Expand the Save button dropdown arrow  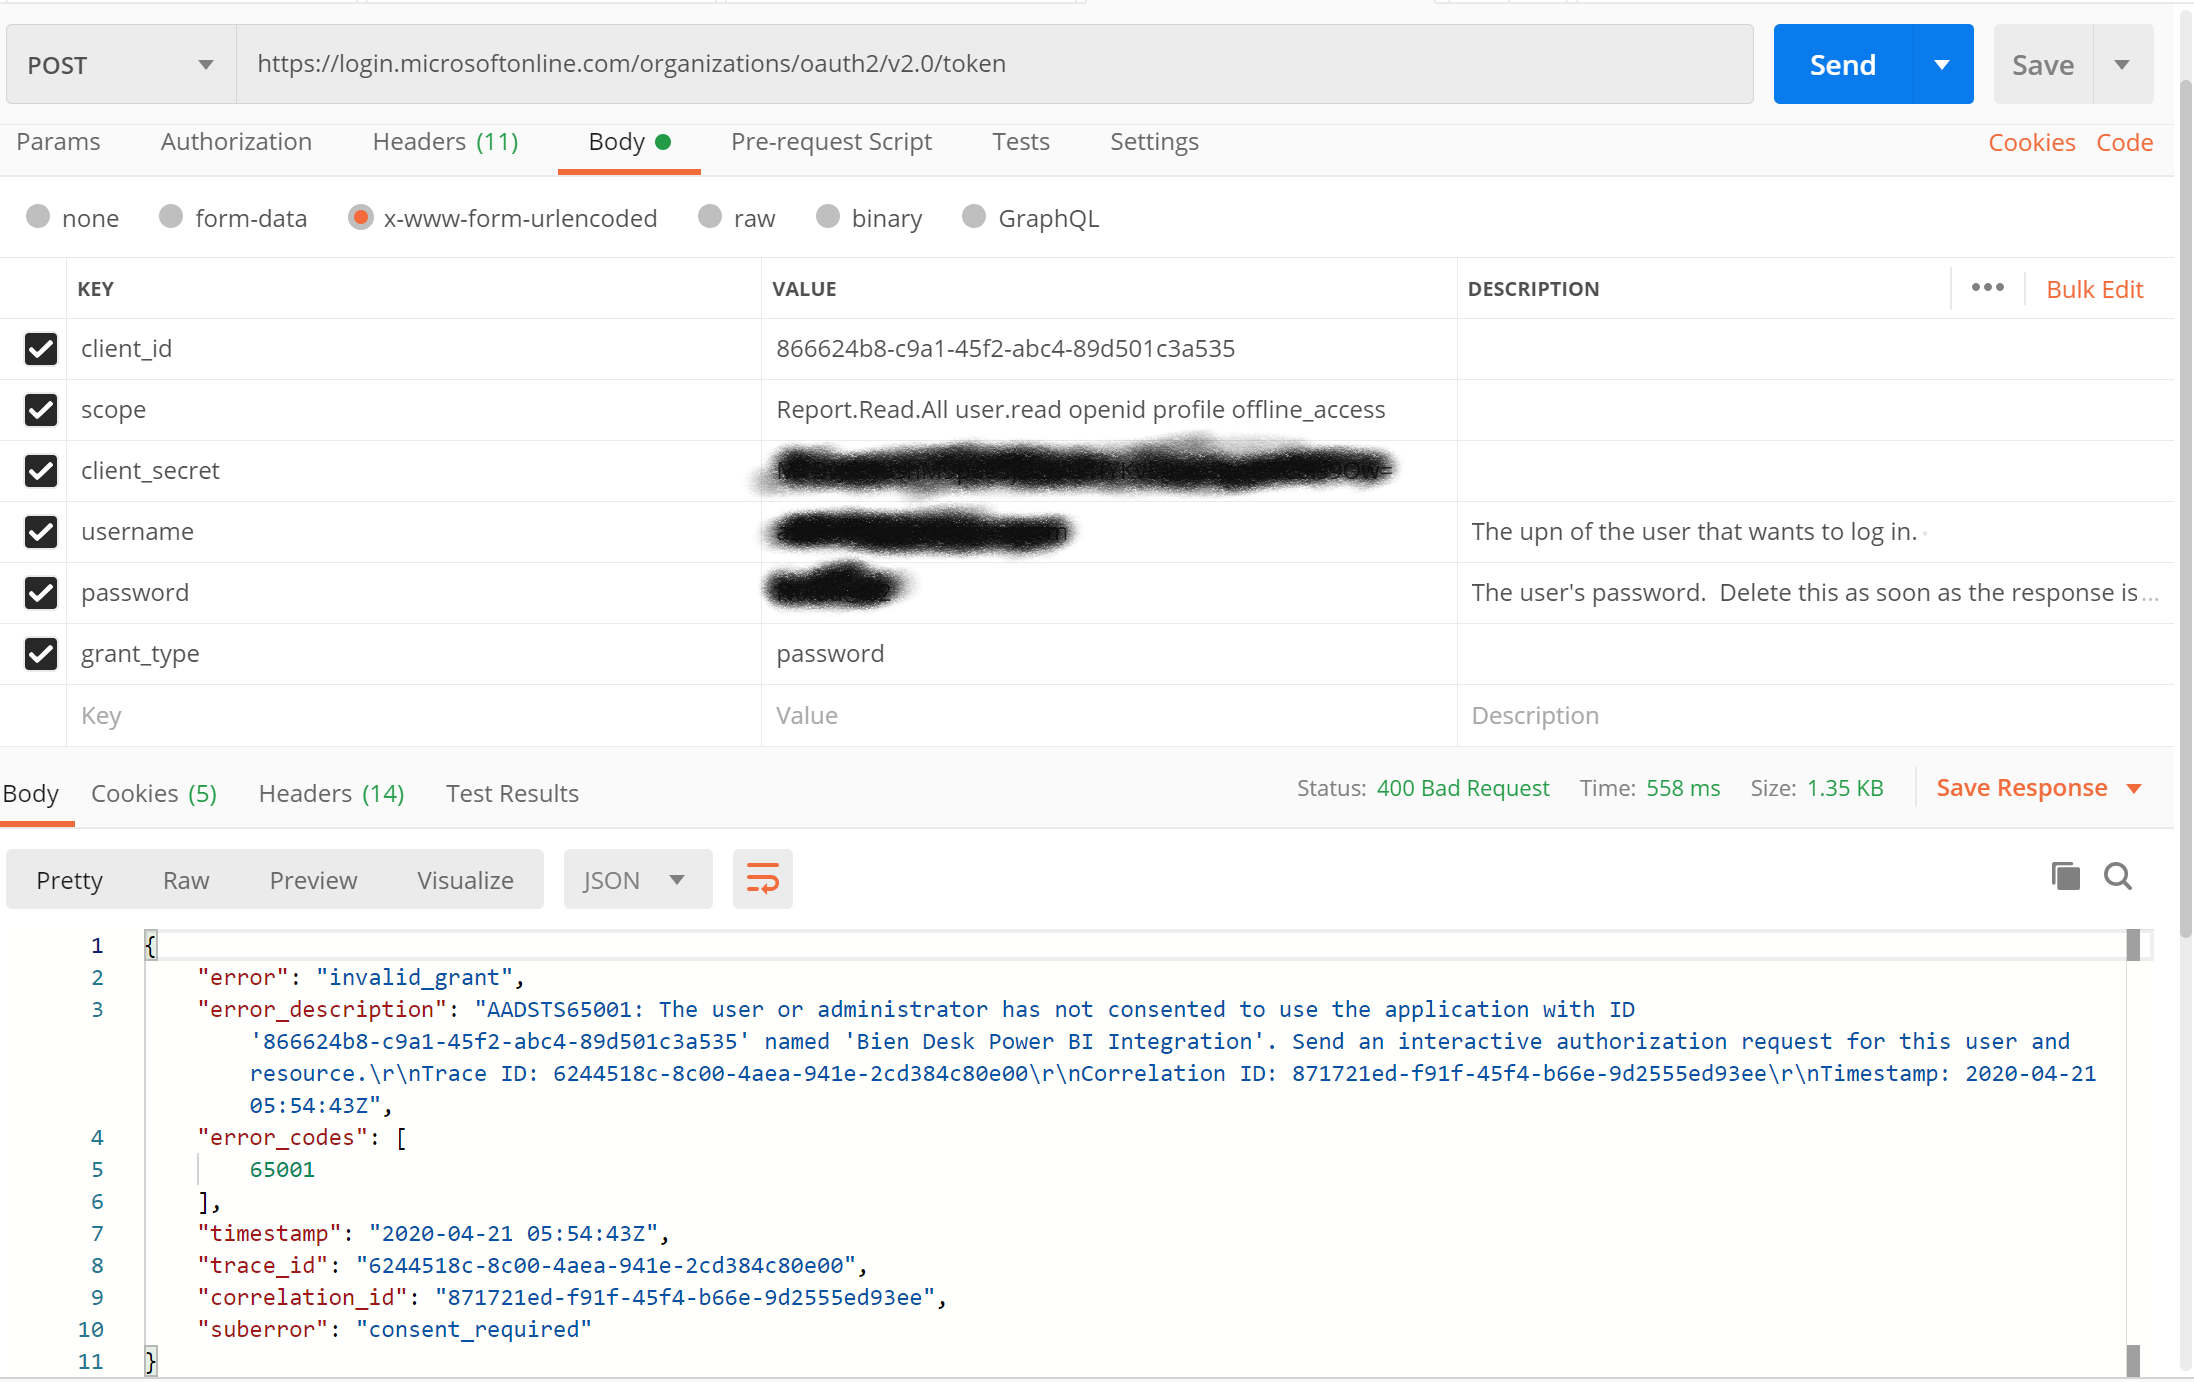tap(2122, 65)
